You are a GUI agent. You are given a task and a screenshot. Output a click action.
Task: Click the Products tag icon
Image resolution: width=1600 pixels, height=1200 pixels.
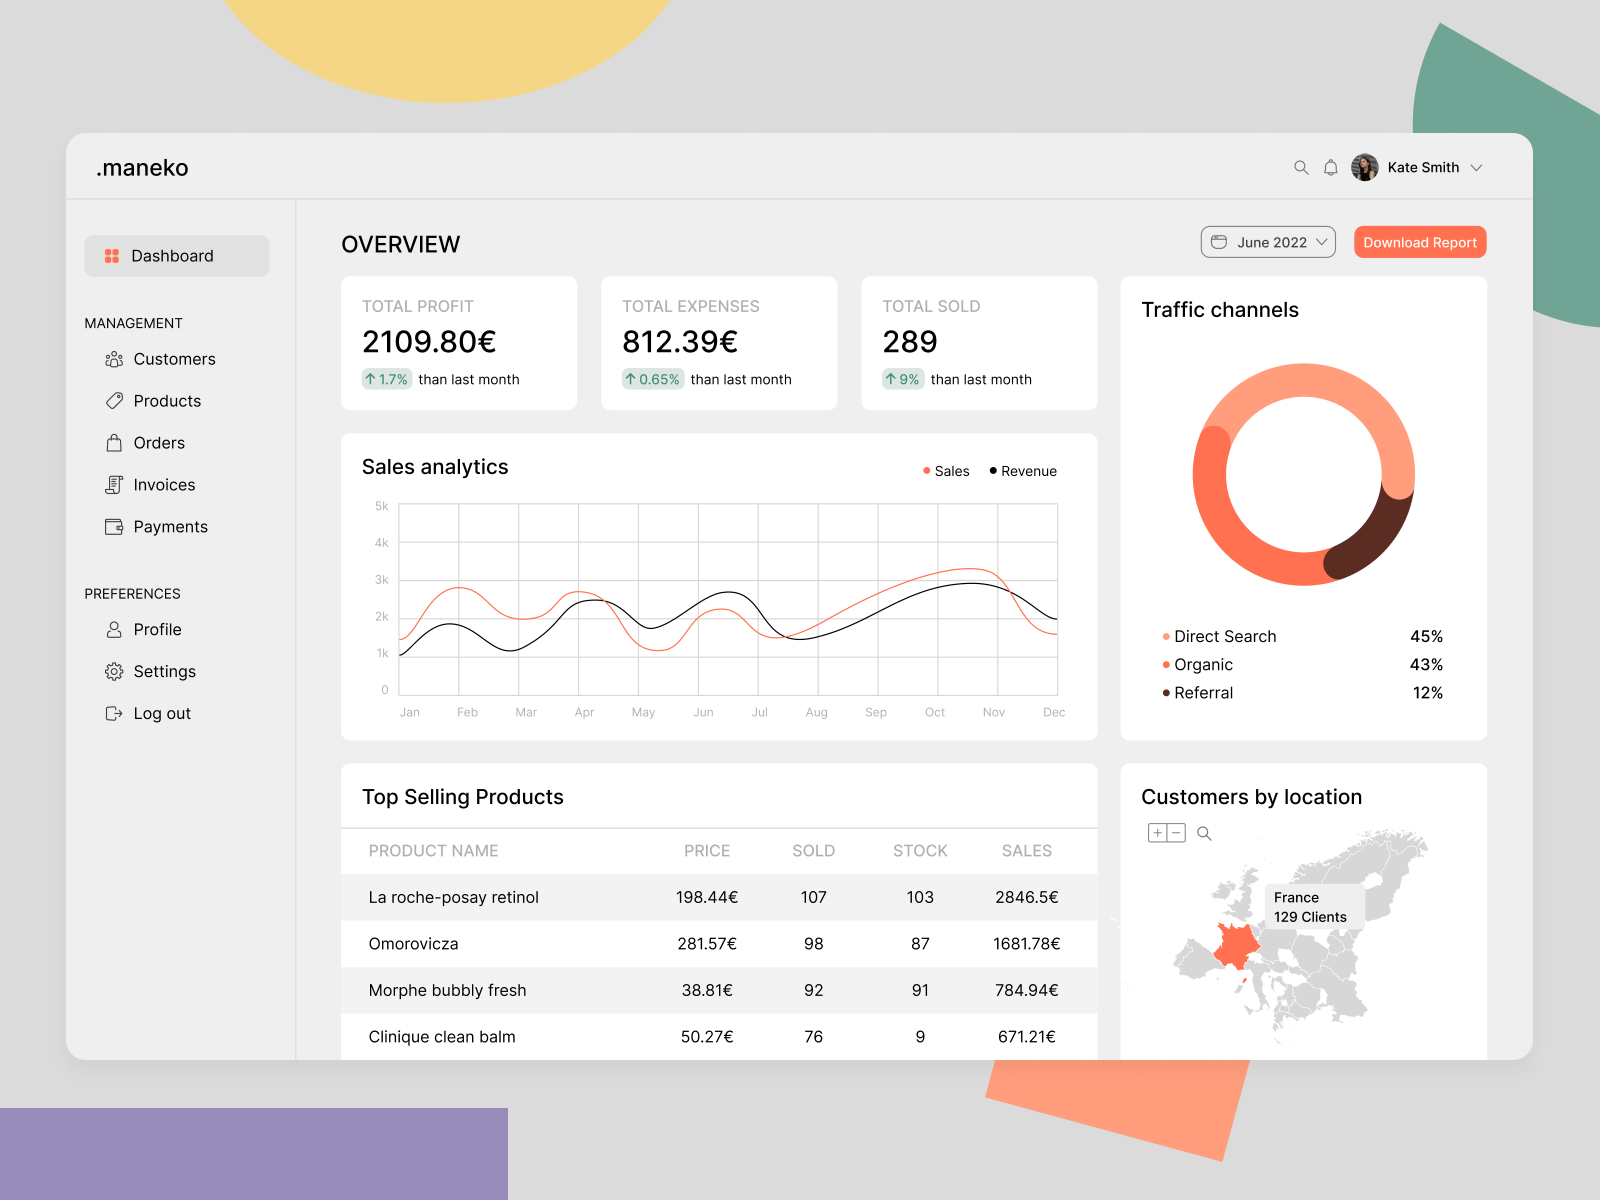(x=113, y=401)
